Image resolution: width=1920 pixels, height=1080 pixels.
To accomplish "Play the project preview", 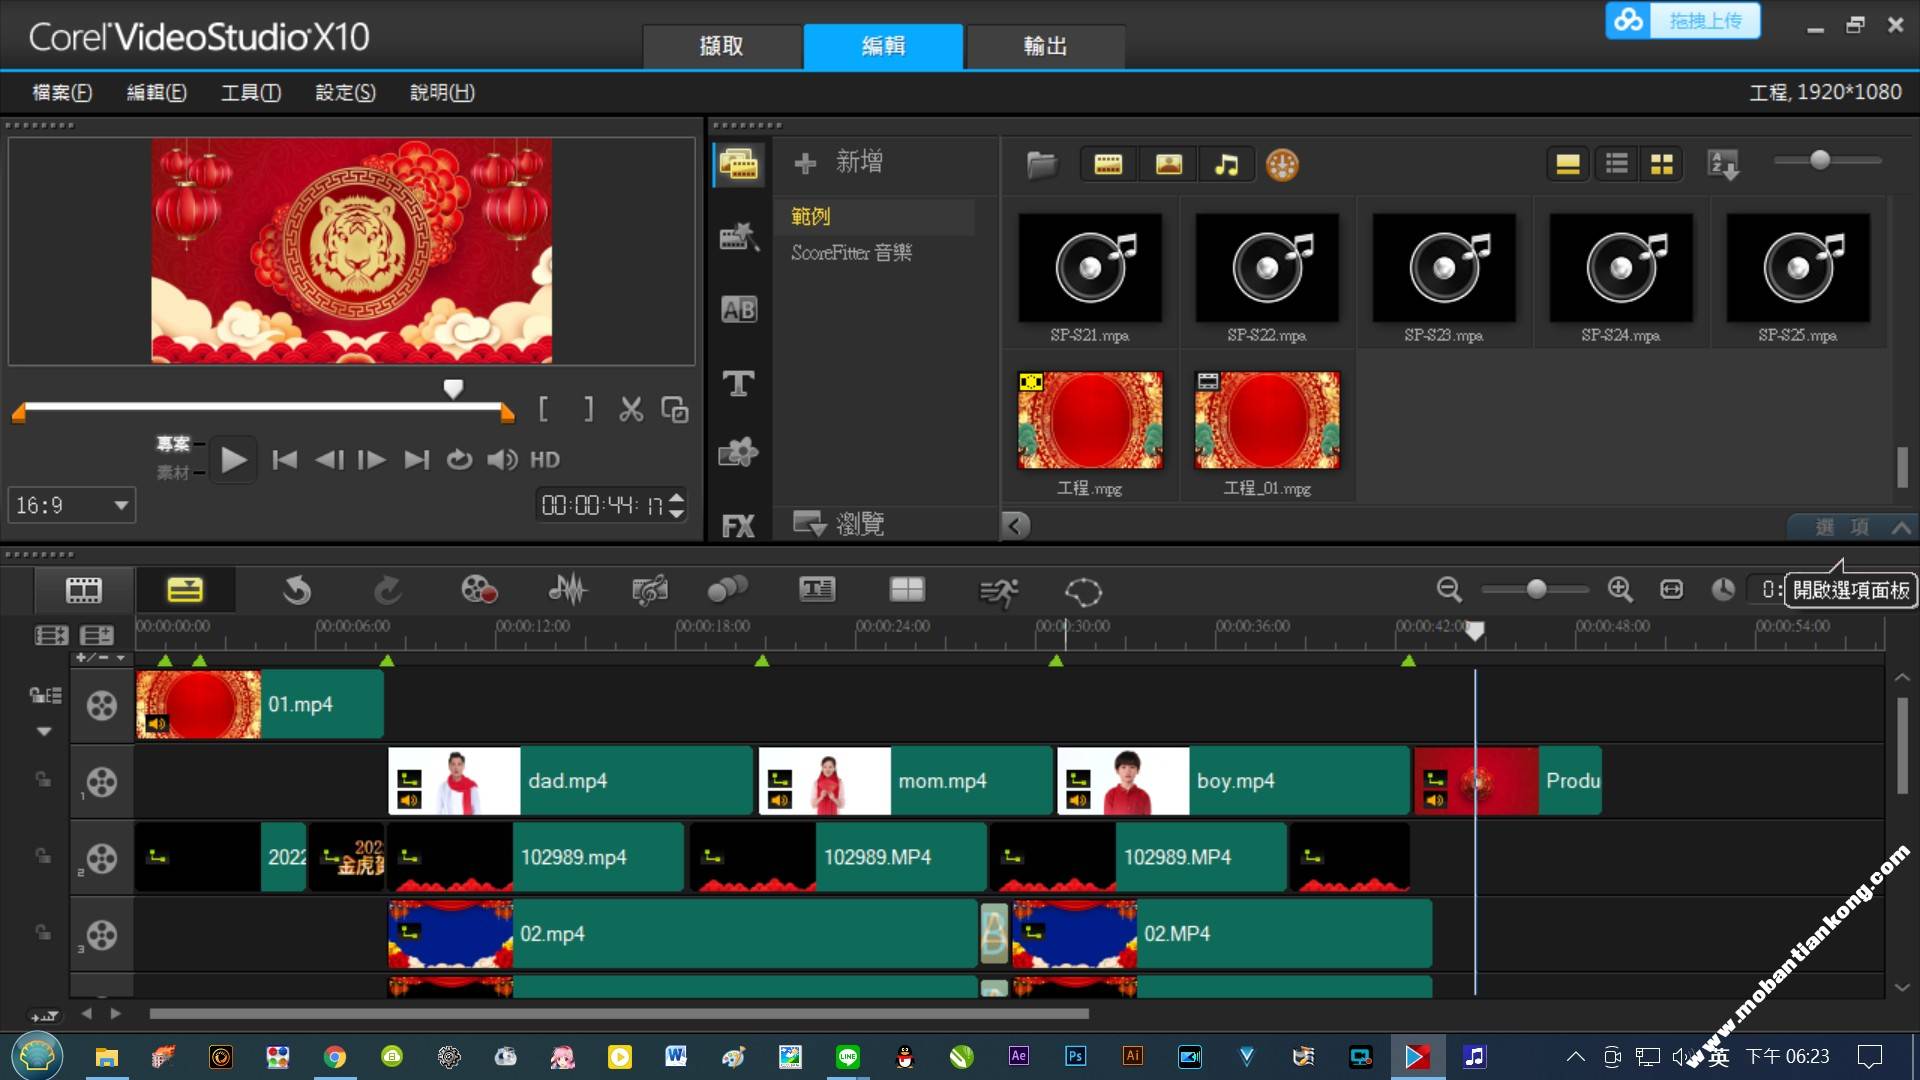I will (233, 460).
